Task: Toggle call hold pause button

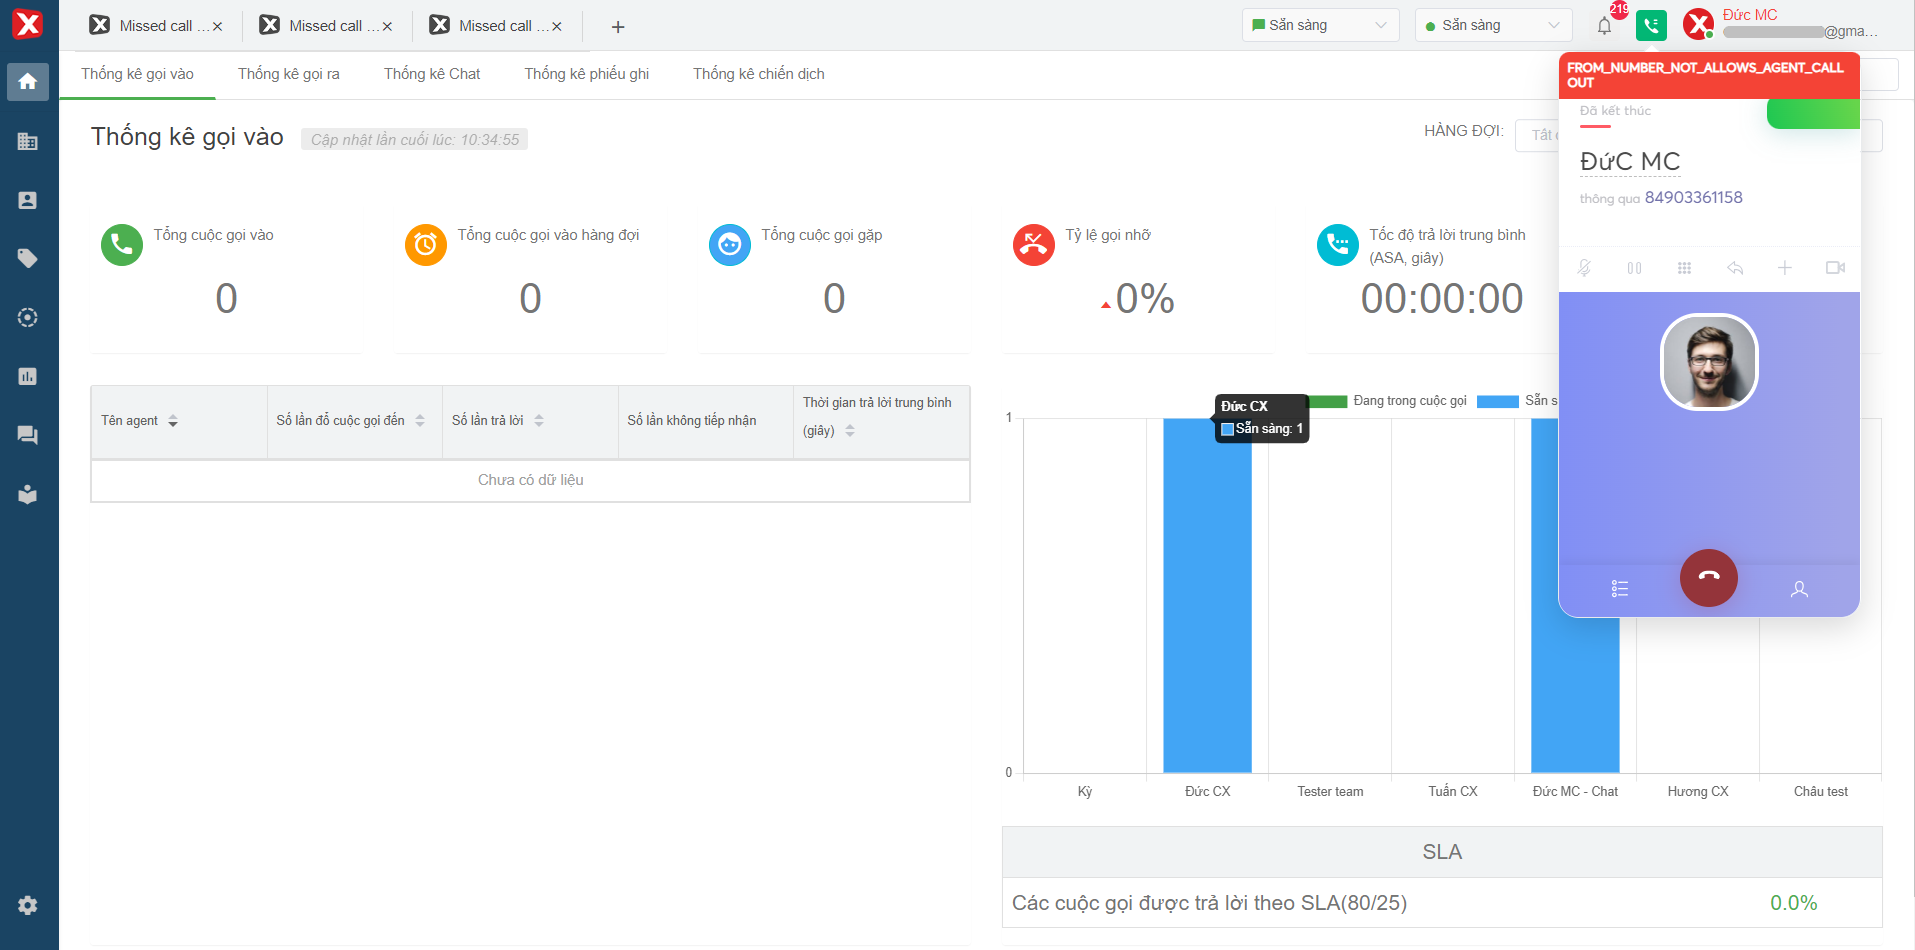Action: (x=1634, y=268)
